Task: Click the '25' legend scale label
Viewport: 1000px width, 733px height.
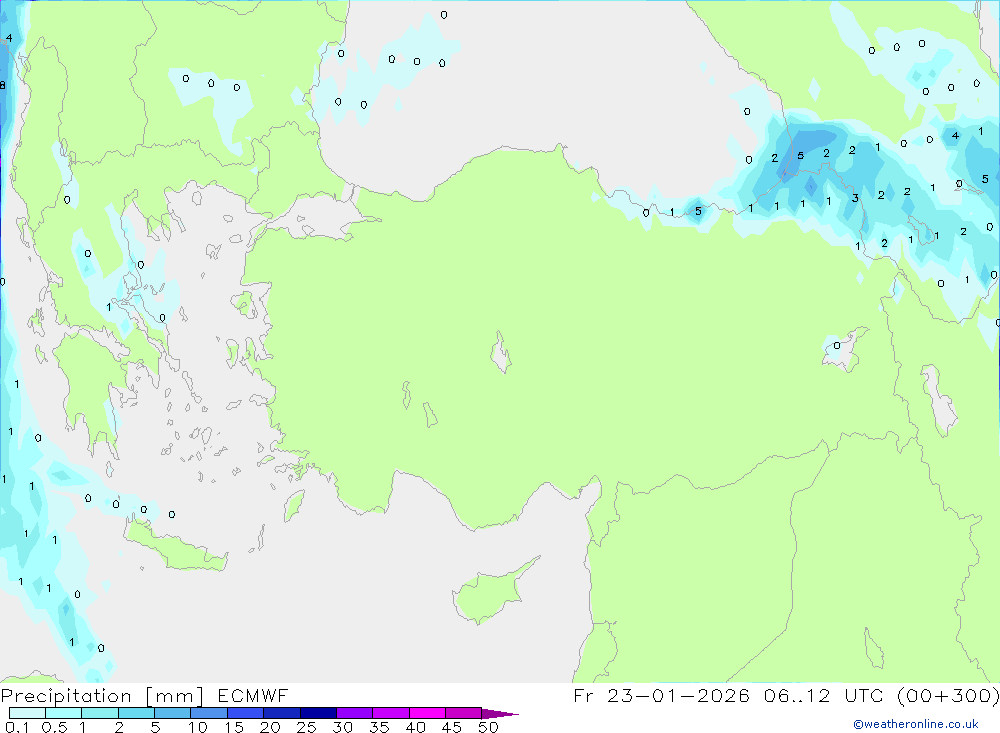Action: point(306,727)
